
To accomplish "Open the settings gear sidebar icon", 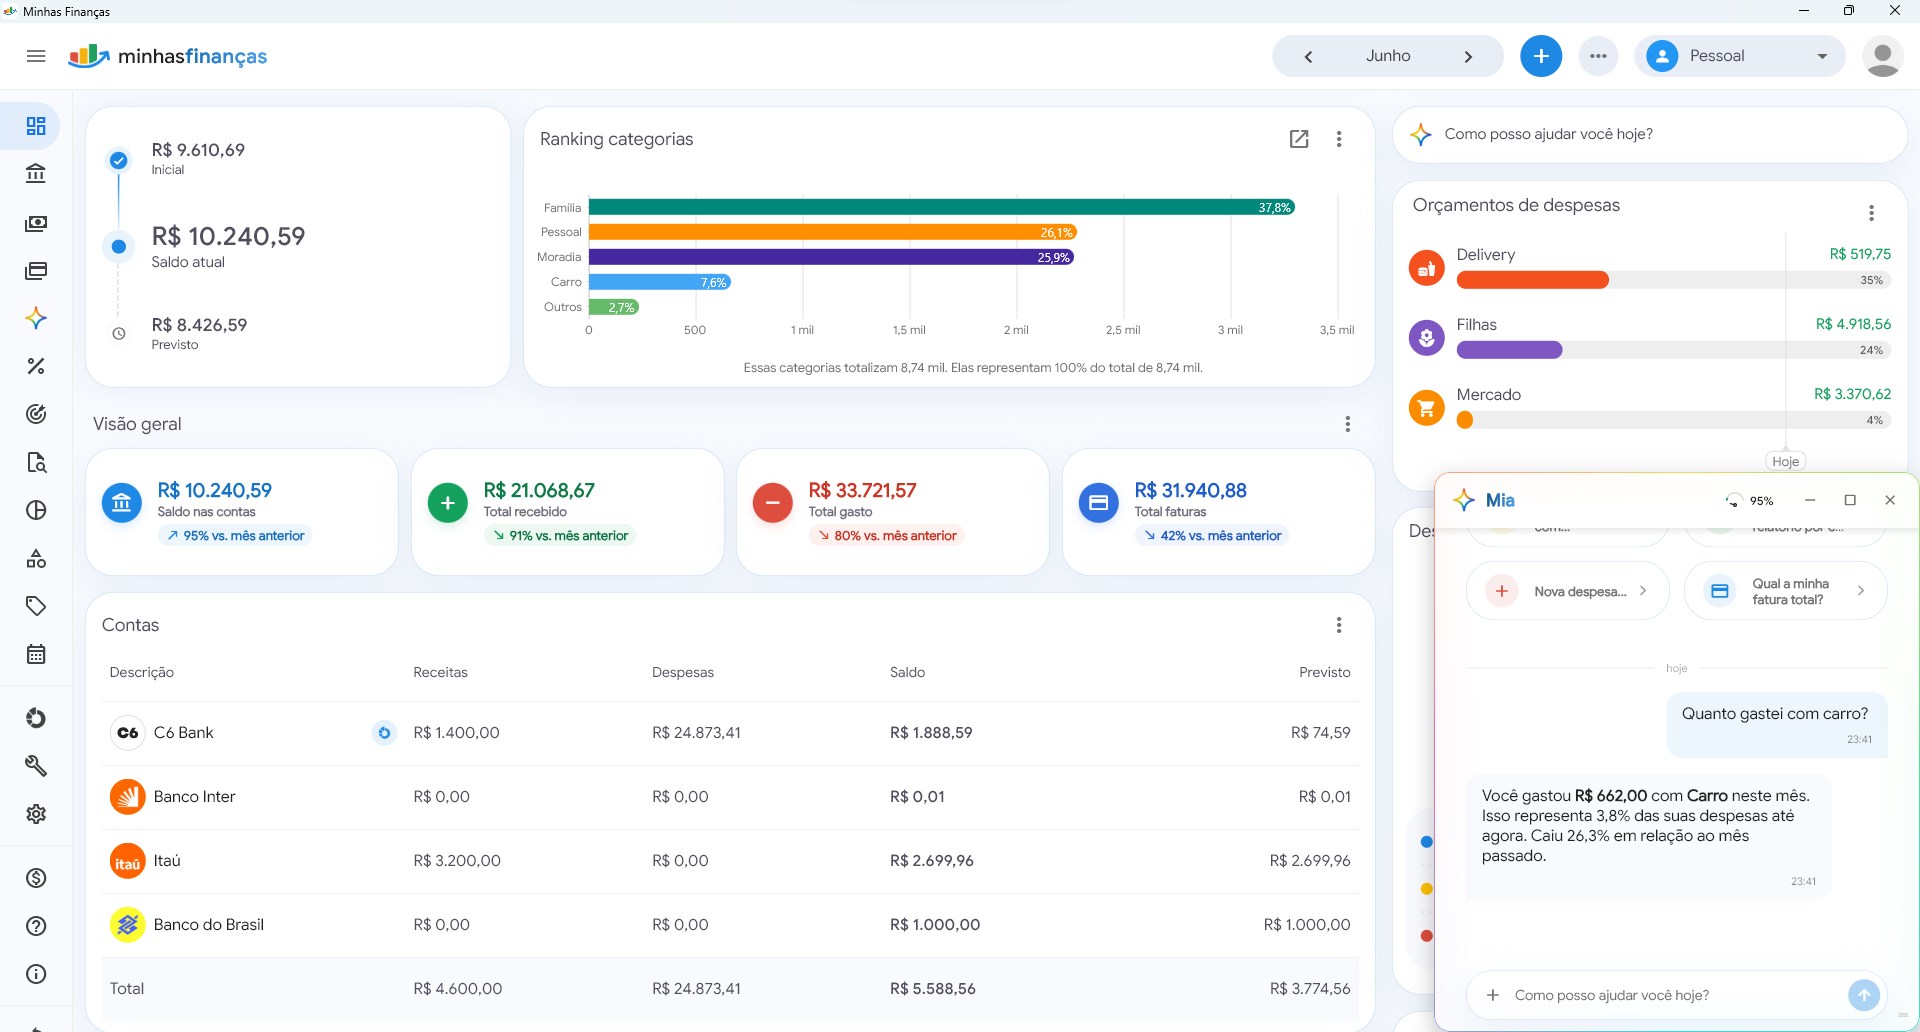I will pyautogui.click(x=36, y=814).
